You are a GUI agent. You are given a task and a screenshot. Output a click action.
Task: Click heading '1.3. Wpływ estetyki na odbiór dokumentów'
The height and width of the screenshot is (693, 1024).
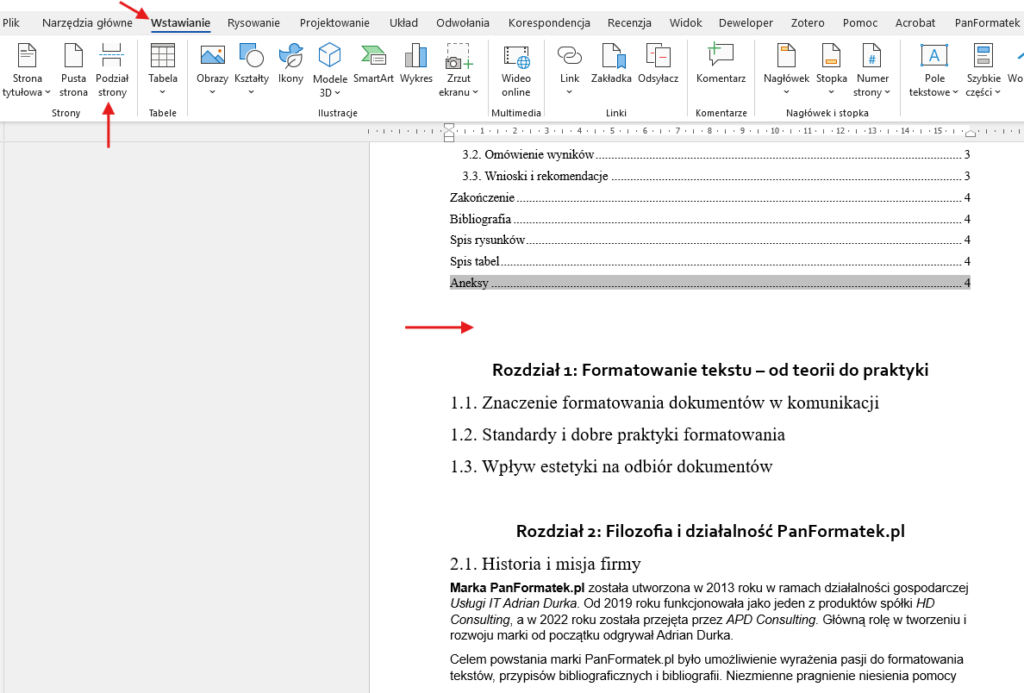click(611, 466)
